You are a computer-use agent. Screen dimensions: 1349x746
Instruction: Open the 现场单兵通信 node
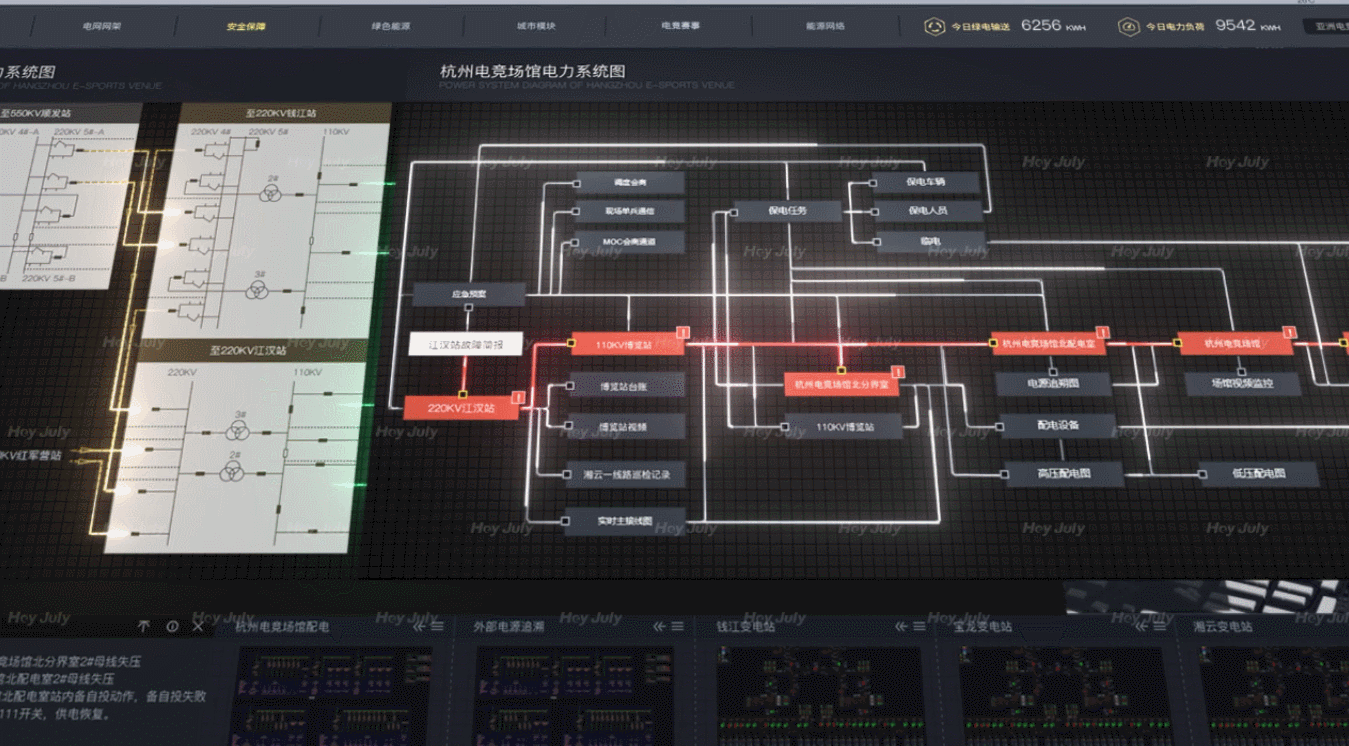click(630, 212)
